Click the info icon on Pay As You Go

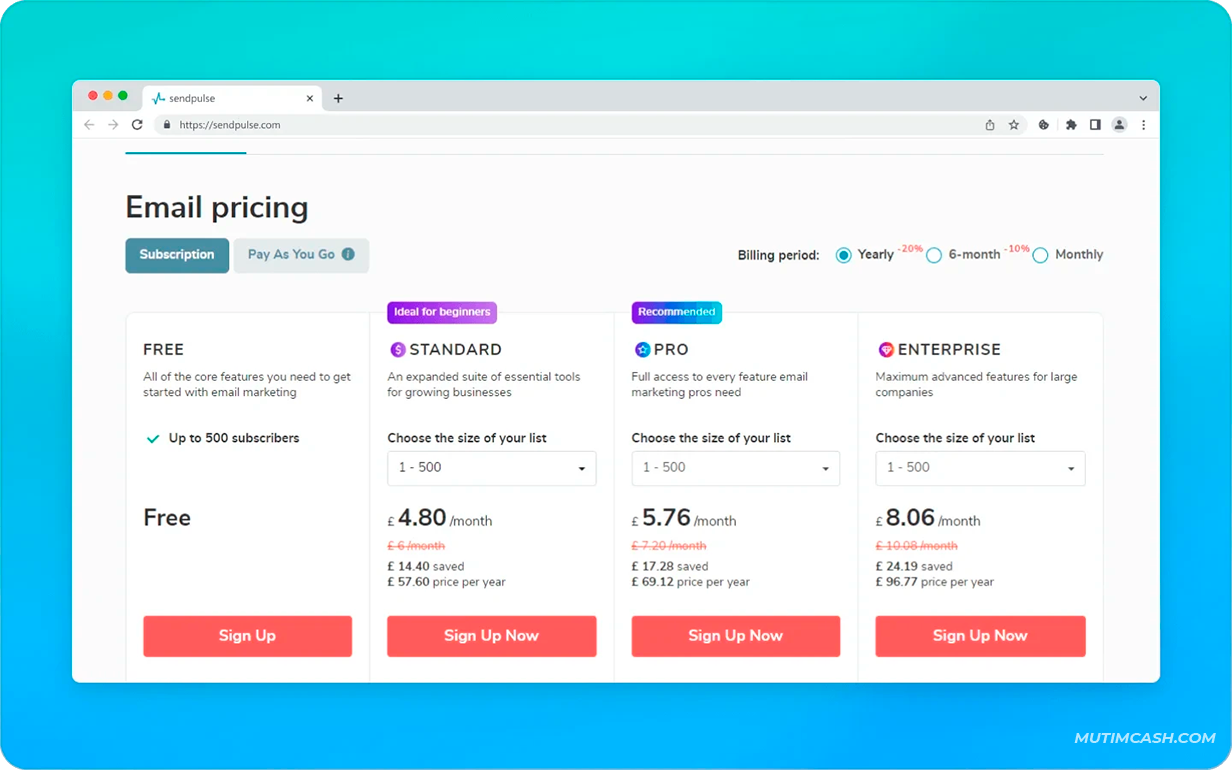tap(348, 254)
